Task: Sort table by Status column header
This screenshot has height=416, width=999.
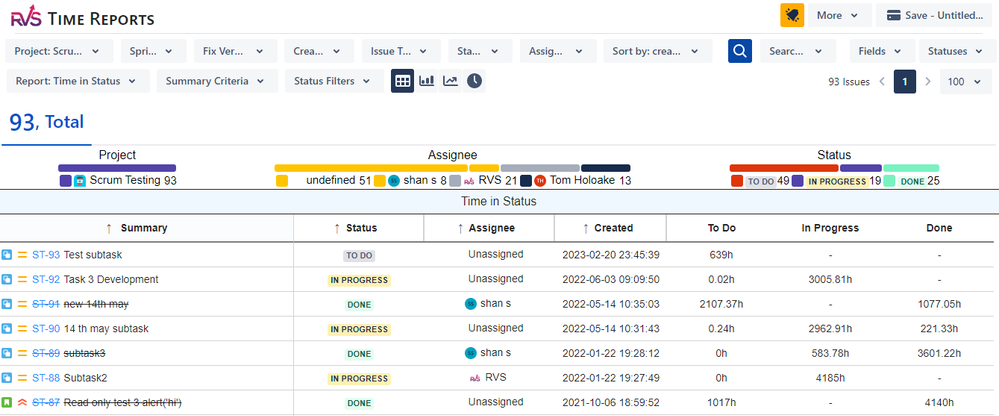Action: click(x=357, y=228)
